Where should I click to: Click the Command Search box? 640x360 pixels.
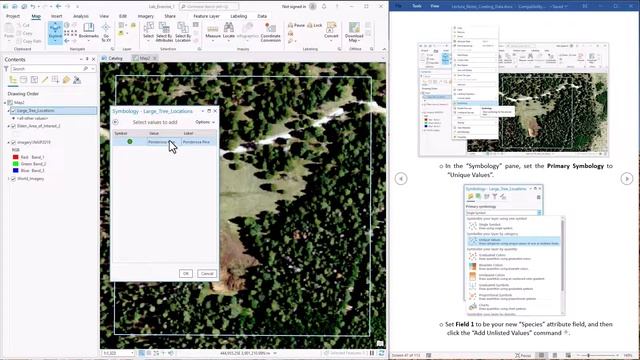[x=209, y=7]
